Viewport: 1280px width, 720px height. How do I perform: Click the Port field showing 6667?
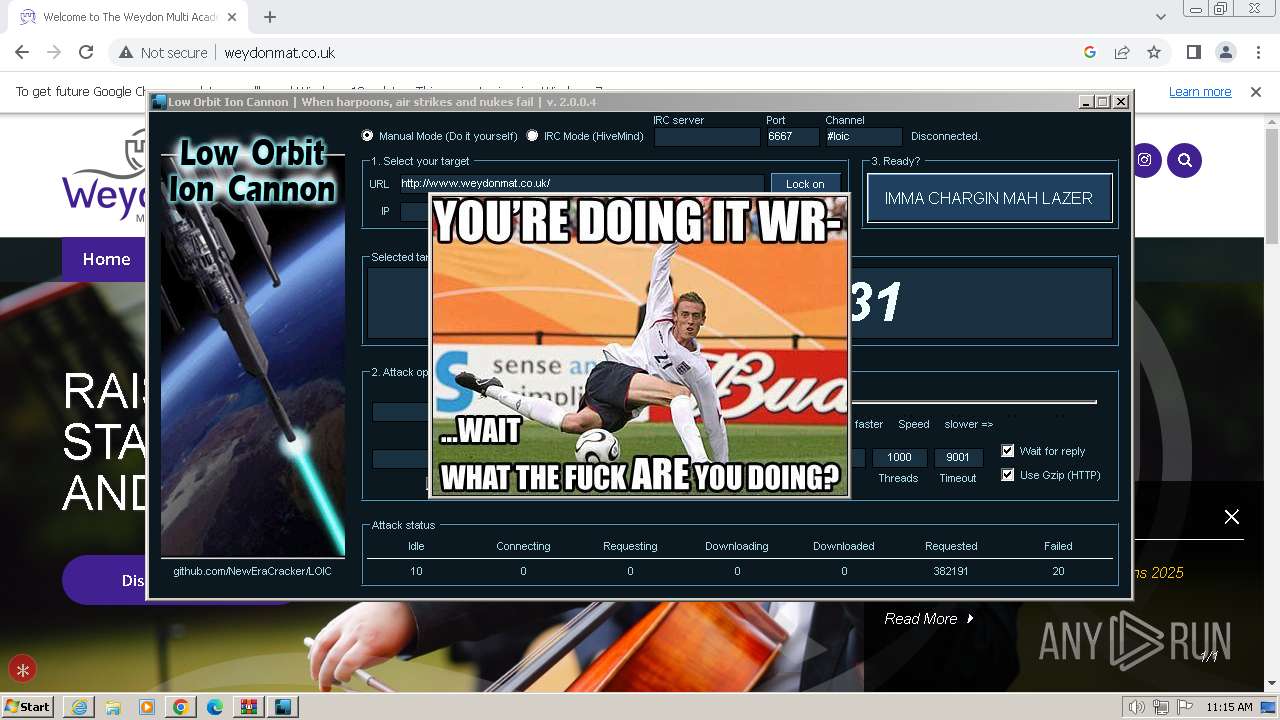pyautogui.click(x=792, y=137)
